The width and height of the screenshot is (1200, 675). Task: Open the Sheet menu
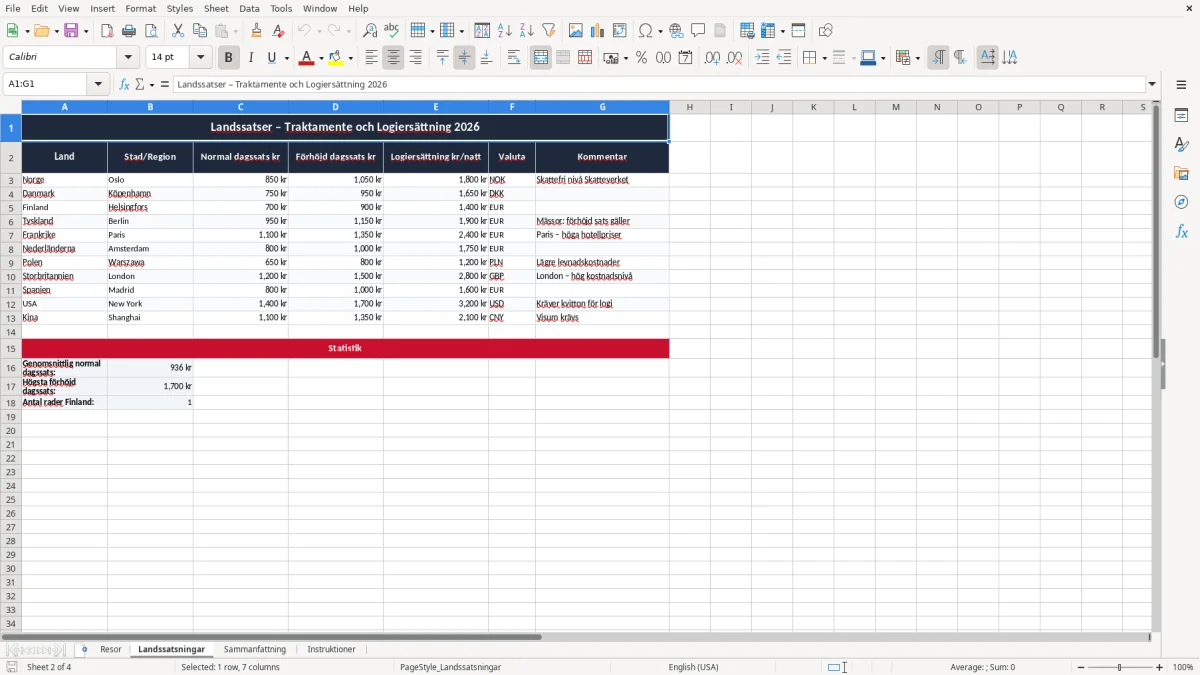click(216, 8)
